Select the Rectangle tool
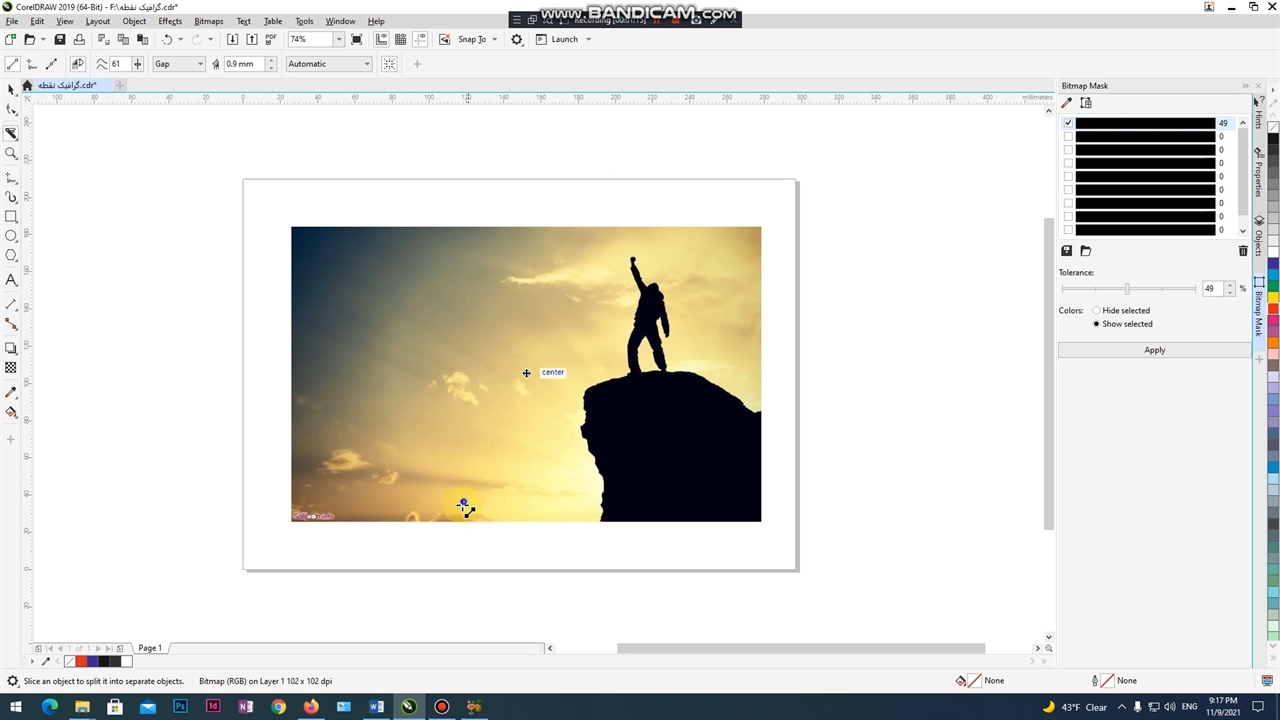1280x720 pixels. click(x=11, y=217)
